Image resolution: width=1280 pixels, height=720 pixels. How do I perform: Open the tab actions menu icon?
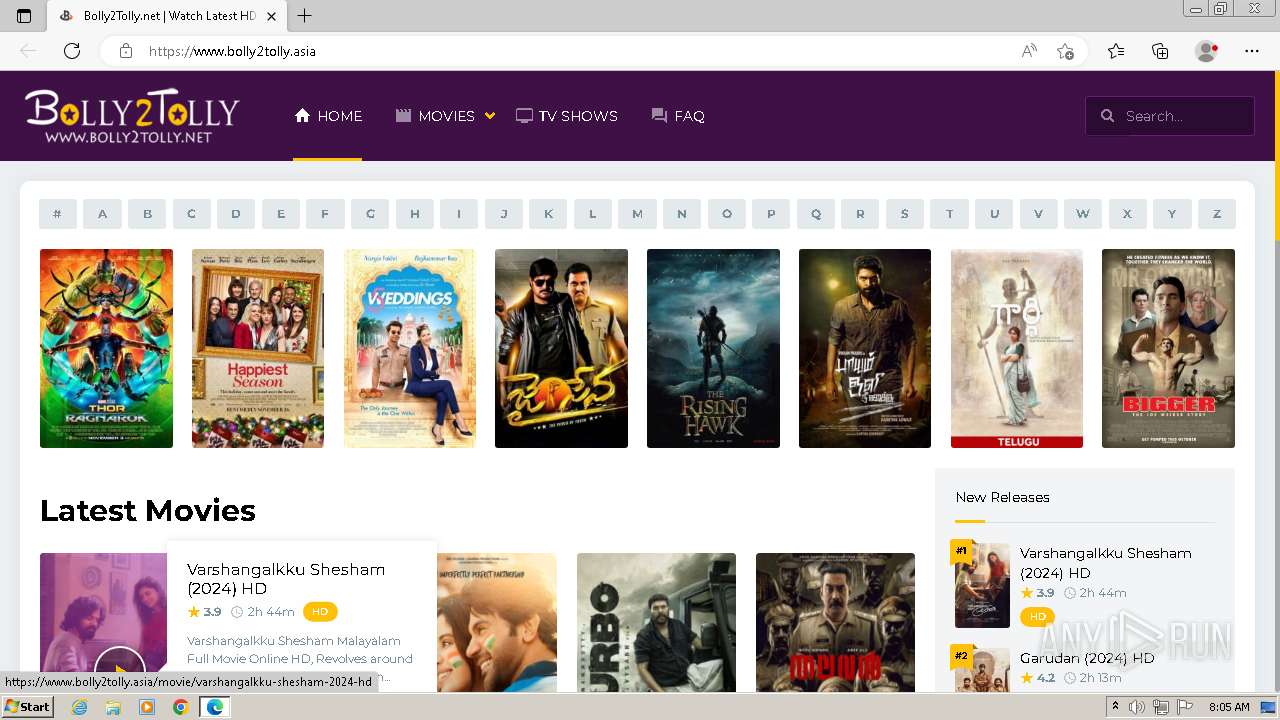click(x=24, y=16)
